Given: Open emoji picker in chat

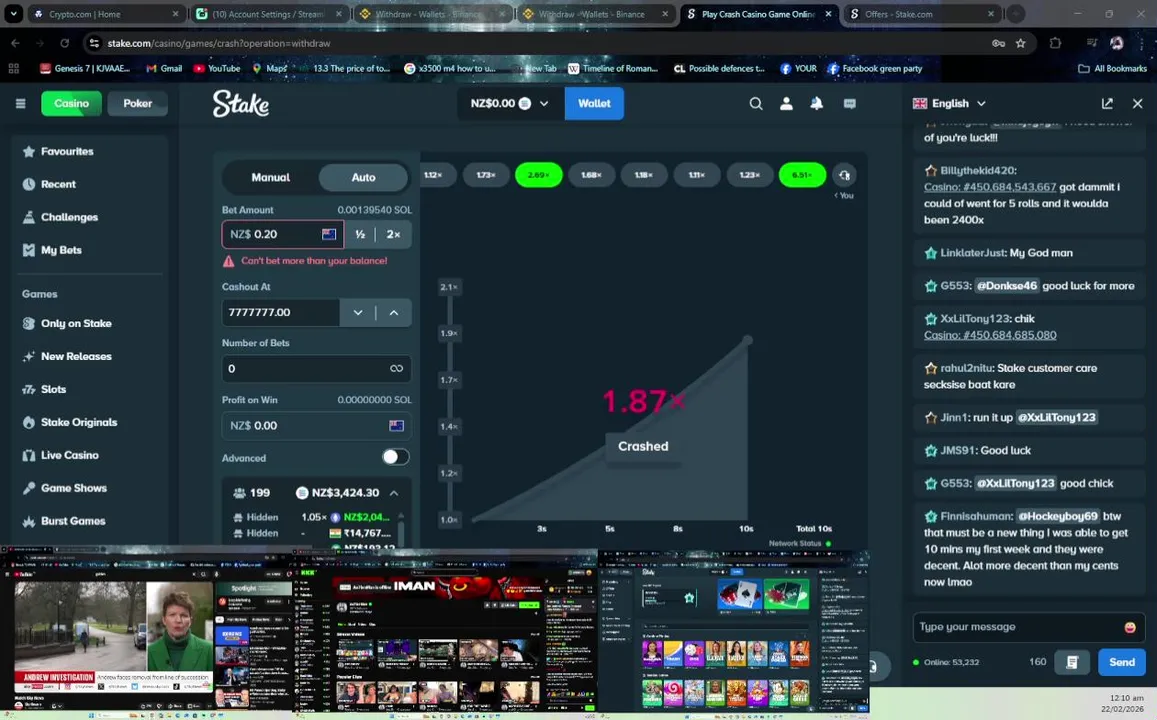Looking at the screenshot, I should tap(1130, 627).
